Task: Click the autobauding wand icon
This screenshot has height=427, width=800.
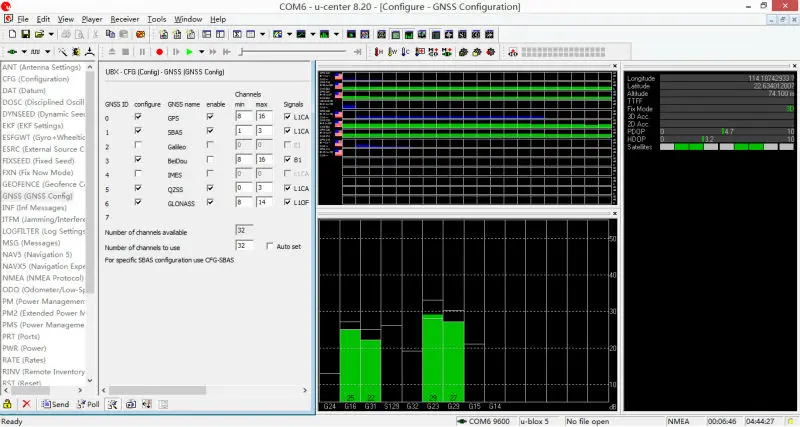Action: [x=62, y=52]
